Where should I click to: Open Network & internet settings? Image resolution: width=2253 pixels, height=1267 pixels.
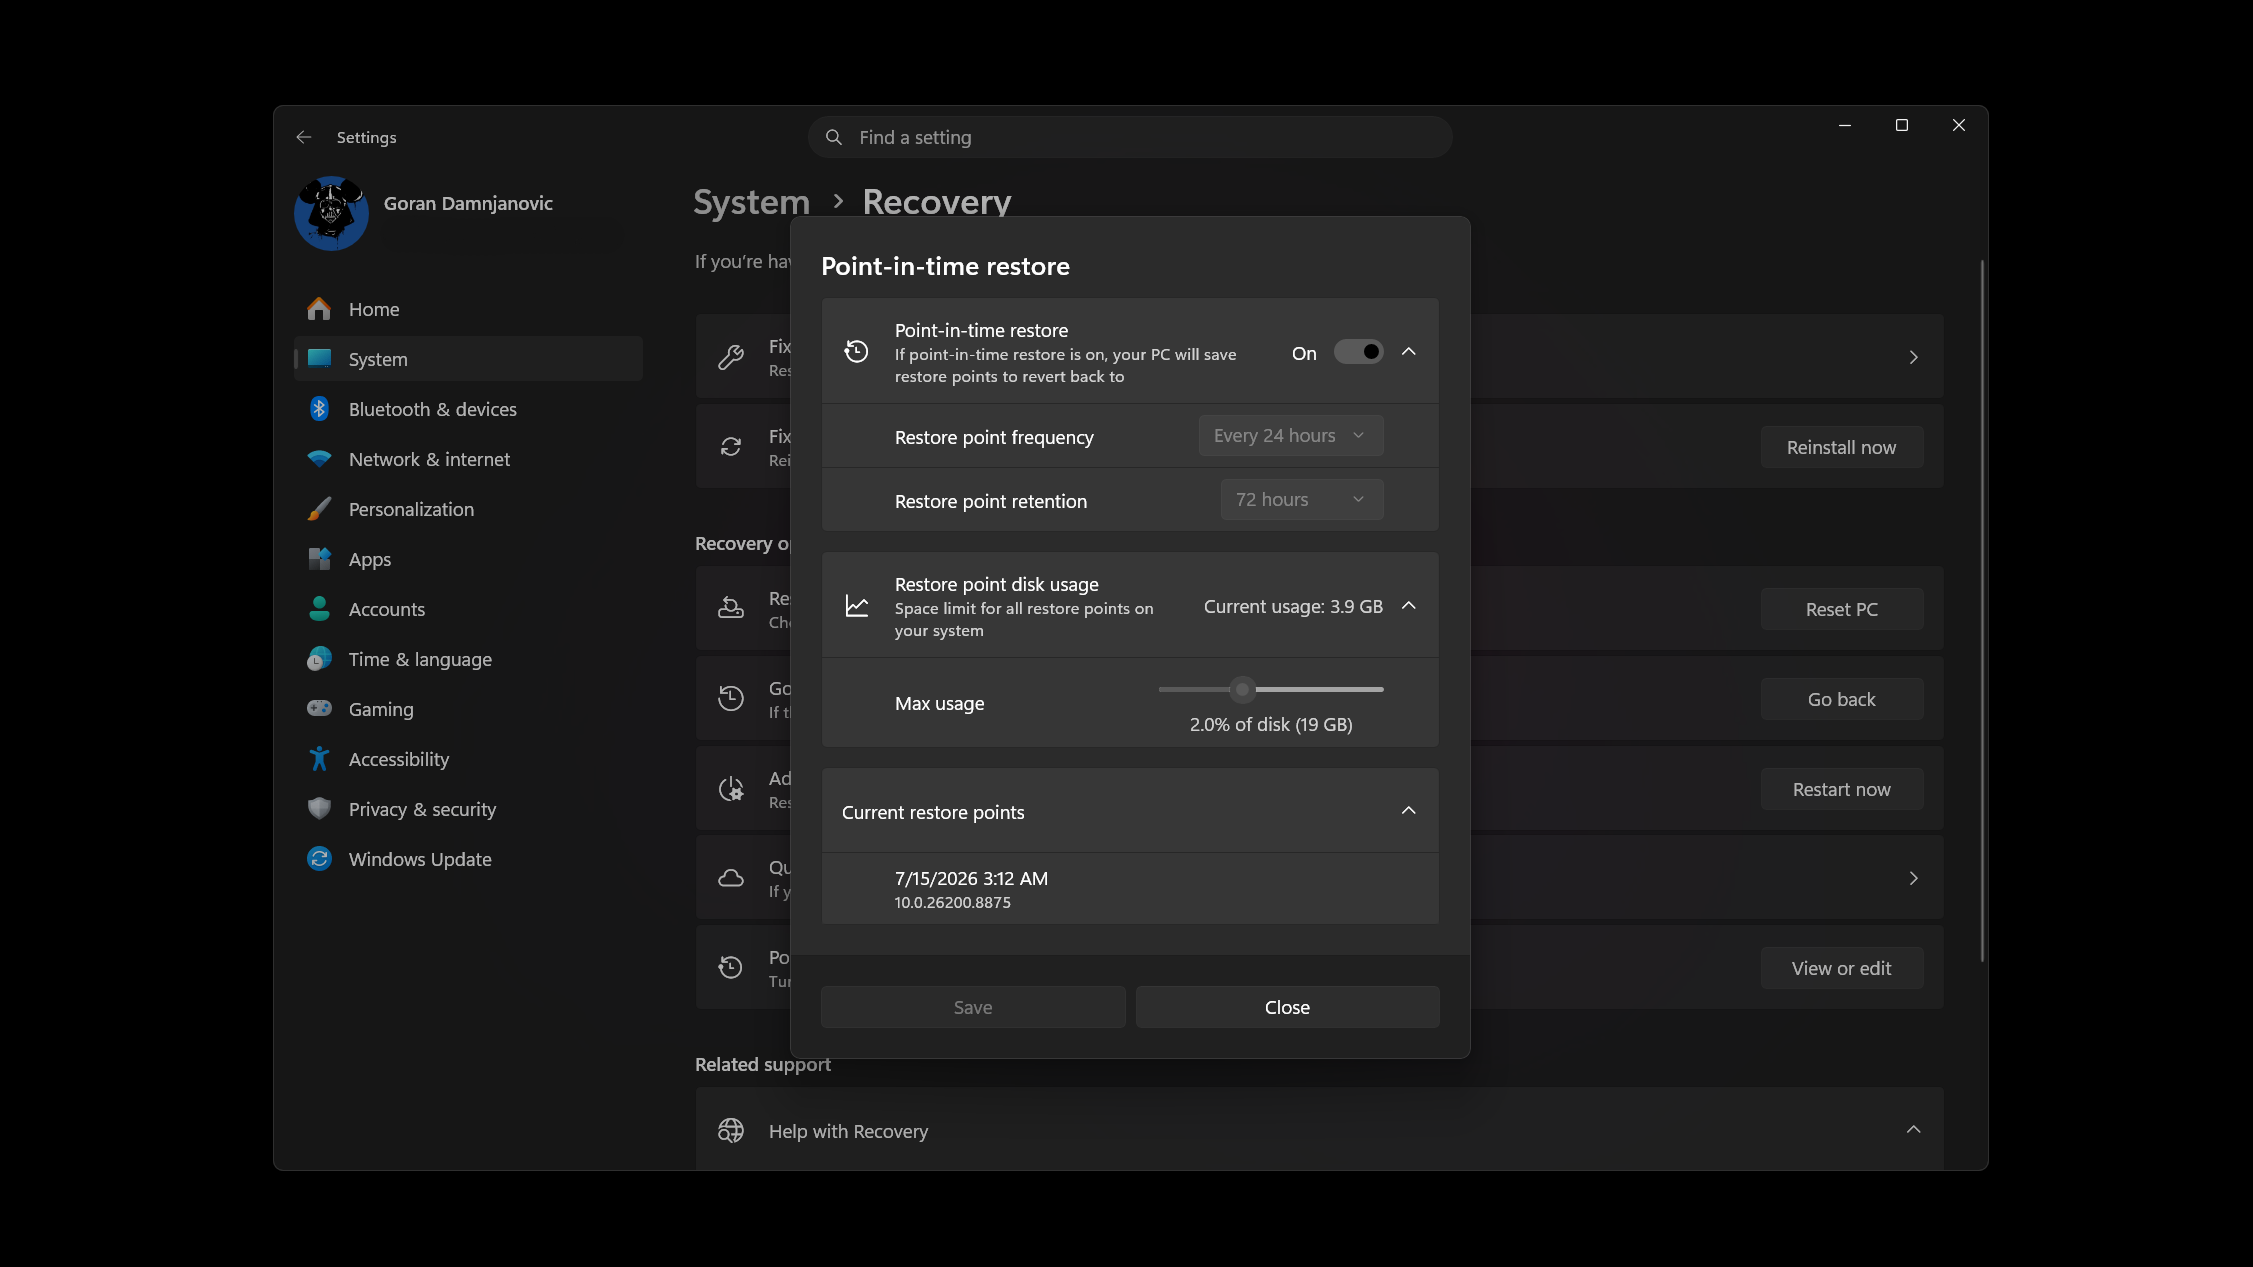[468, 459]
